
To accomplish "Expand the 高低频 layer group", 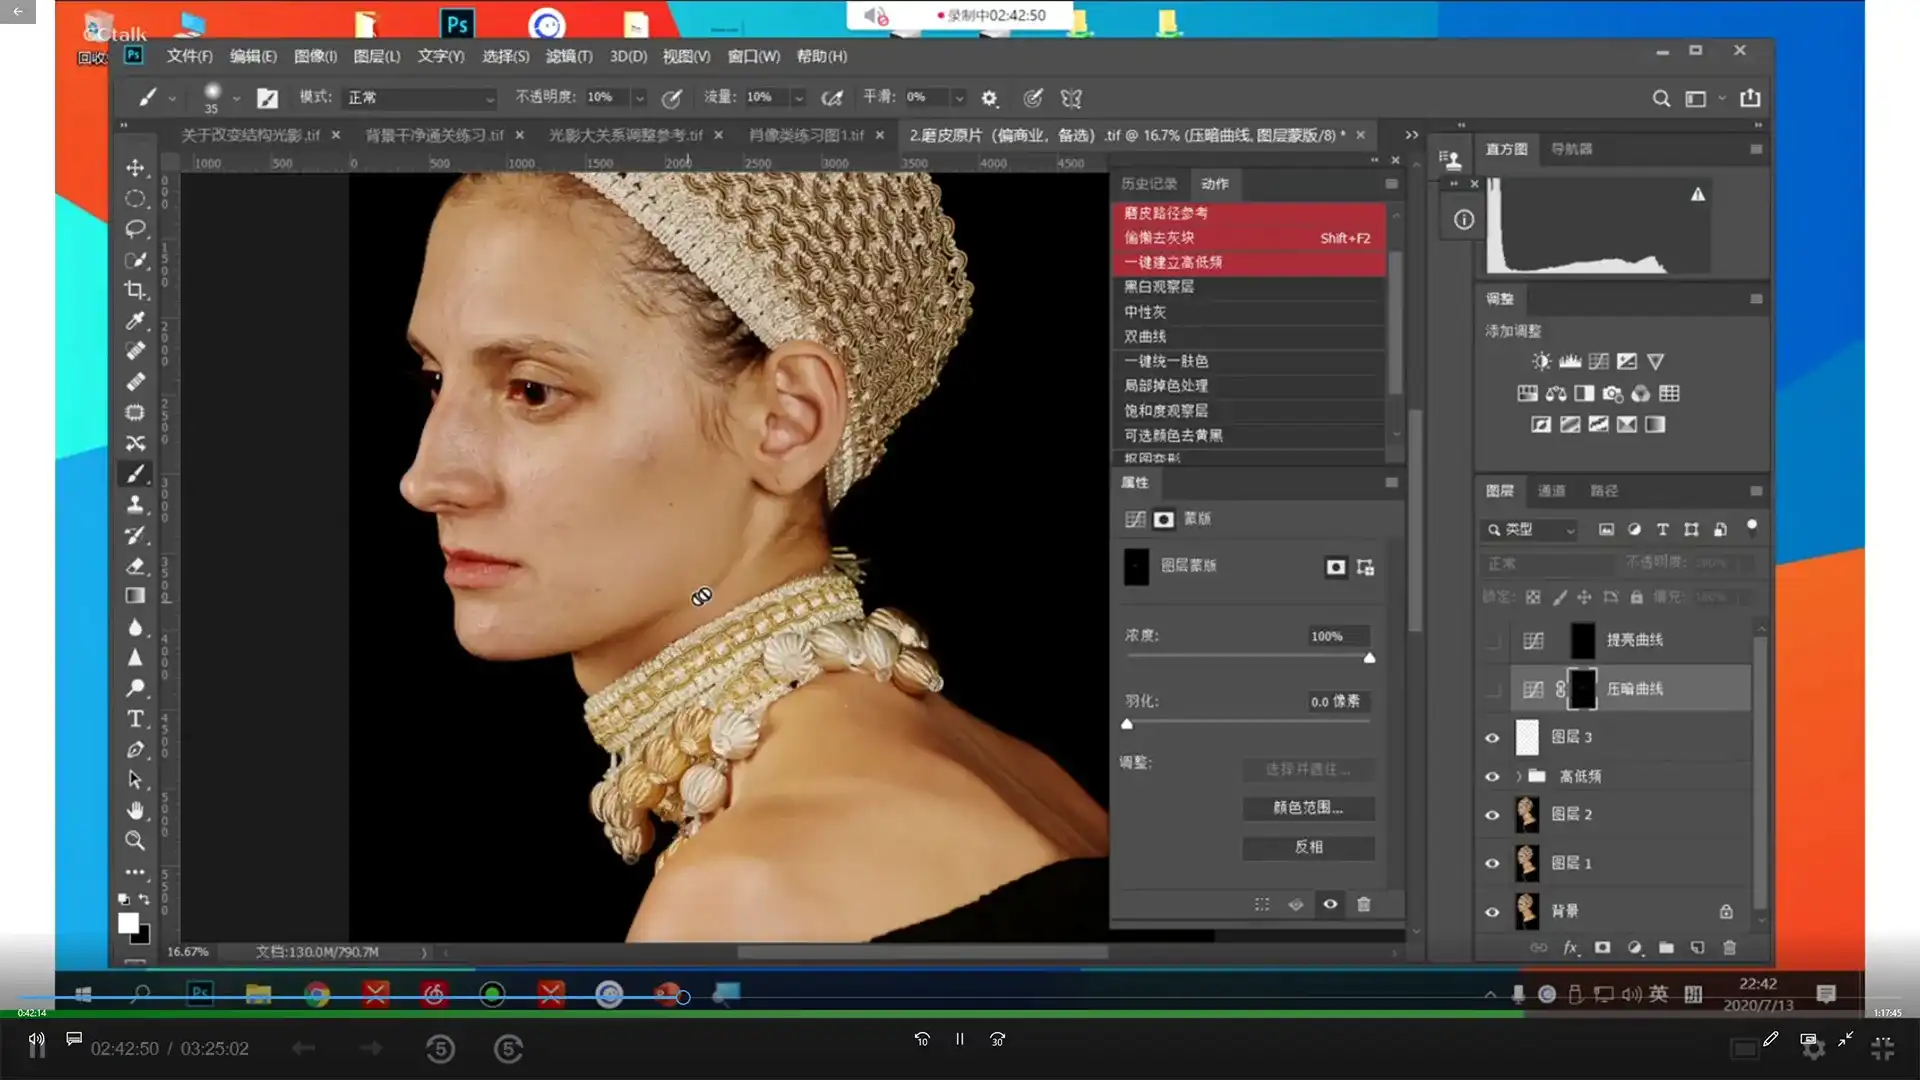I will [x=1518, y=776].
